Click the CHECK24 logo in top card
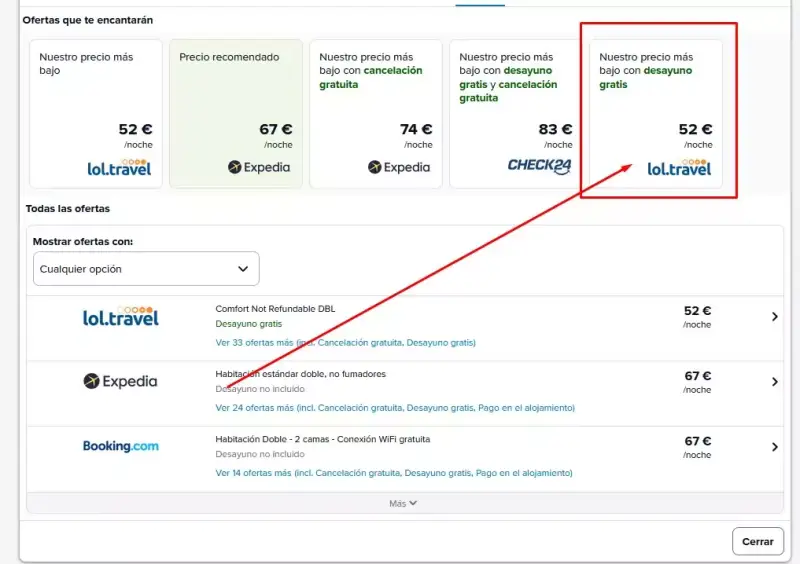Screen dimensions: 800x564 coord(540,165)
